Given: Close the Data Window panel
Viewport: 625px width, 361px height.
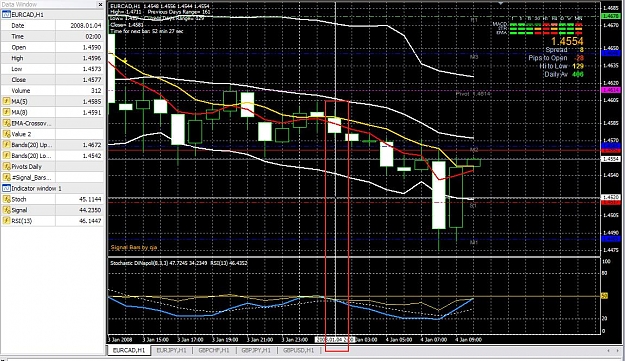Looking at the screenshot, I should click(100, 4).
